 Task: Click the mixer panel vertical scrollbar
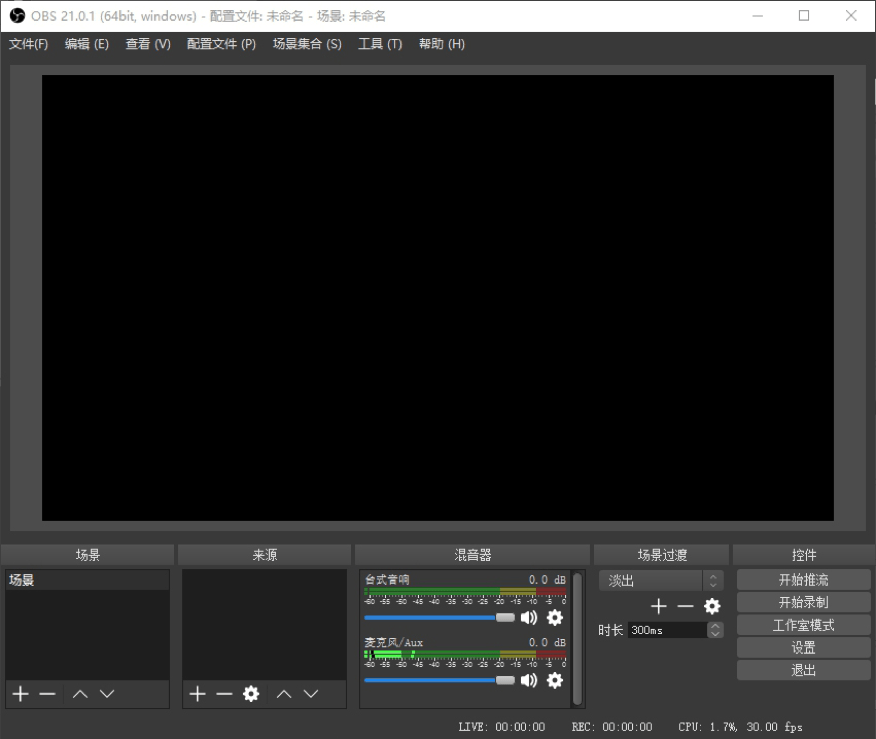[x=578, y=638]
